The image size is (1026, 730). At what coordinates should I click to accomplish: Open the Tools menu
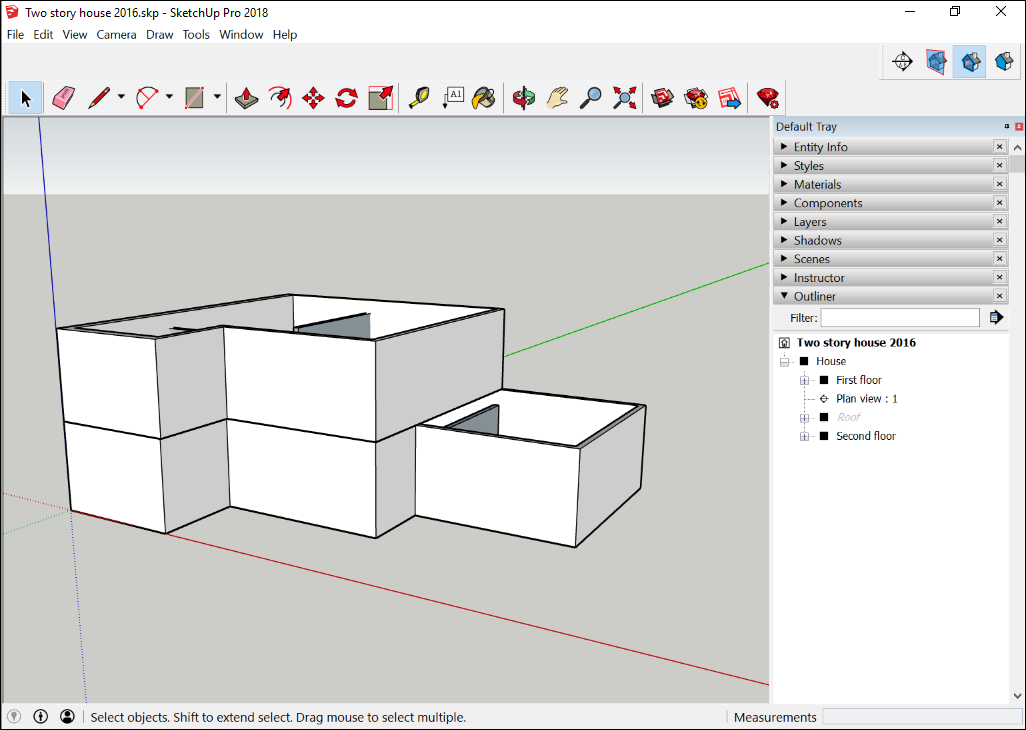coord(196,35)
